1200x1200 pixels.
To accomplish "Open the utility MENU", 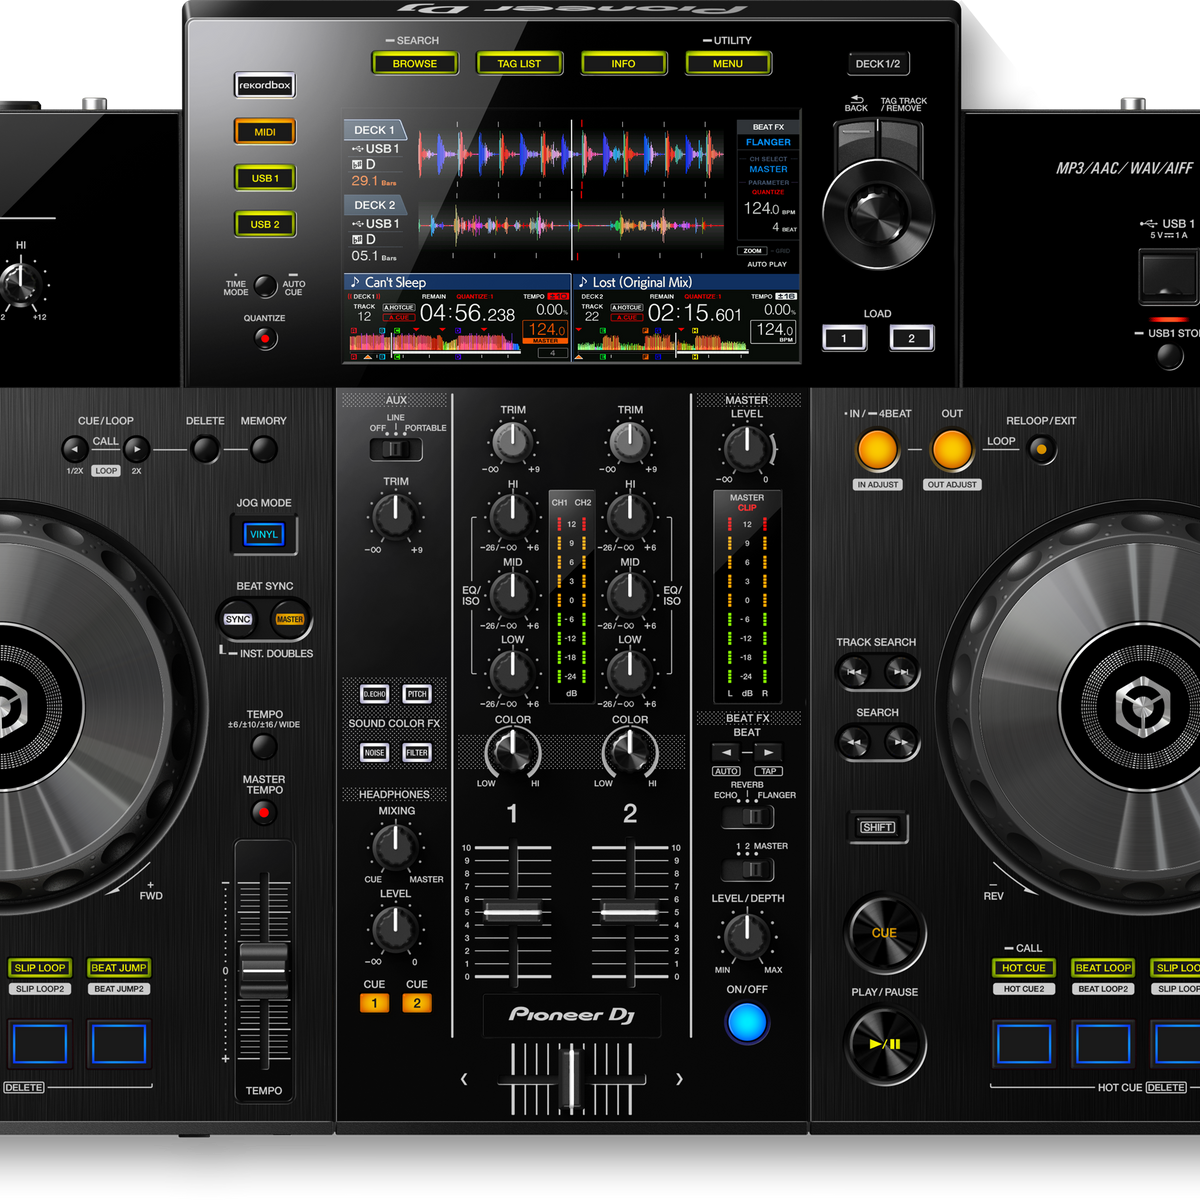I will (728, 64).
